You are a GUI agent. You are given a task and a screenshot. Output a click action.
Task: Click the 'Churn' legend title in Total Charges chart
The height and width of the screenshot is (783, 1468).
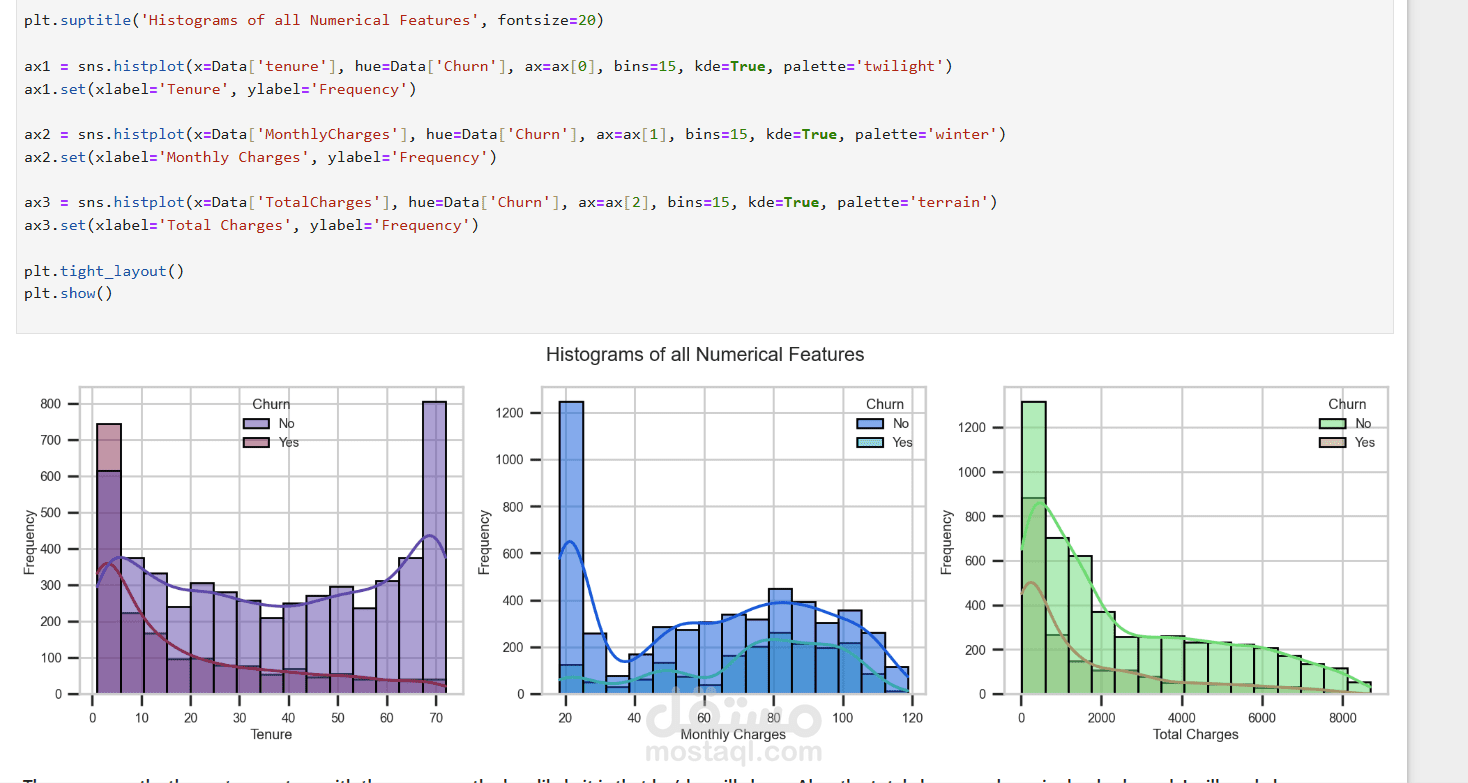(x=1347, y=404)
